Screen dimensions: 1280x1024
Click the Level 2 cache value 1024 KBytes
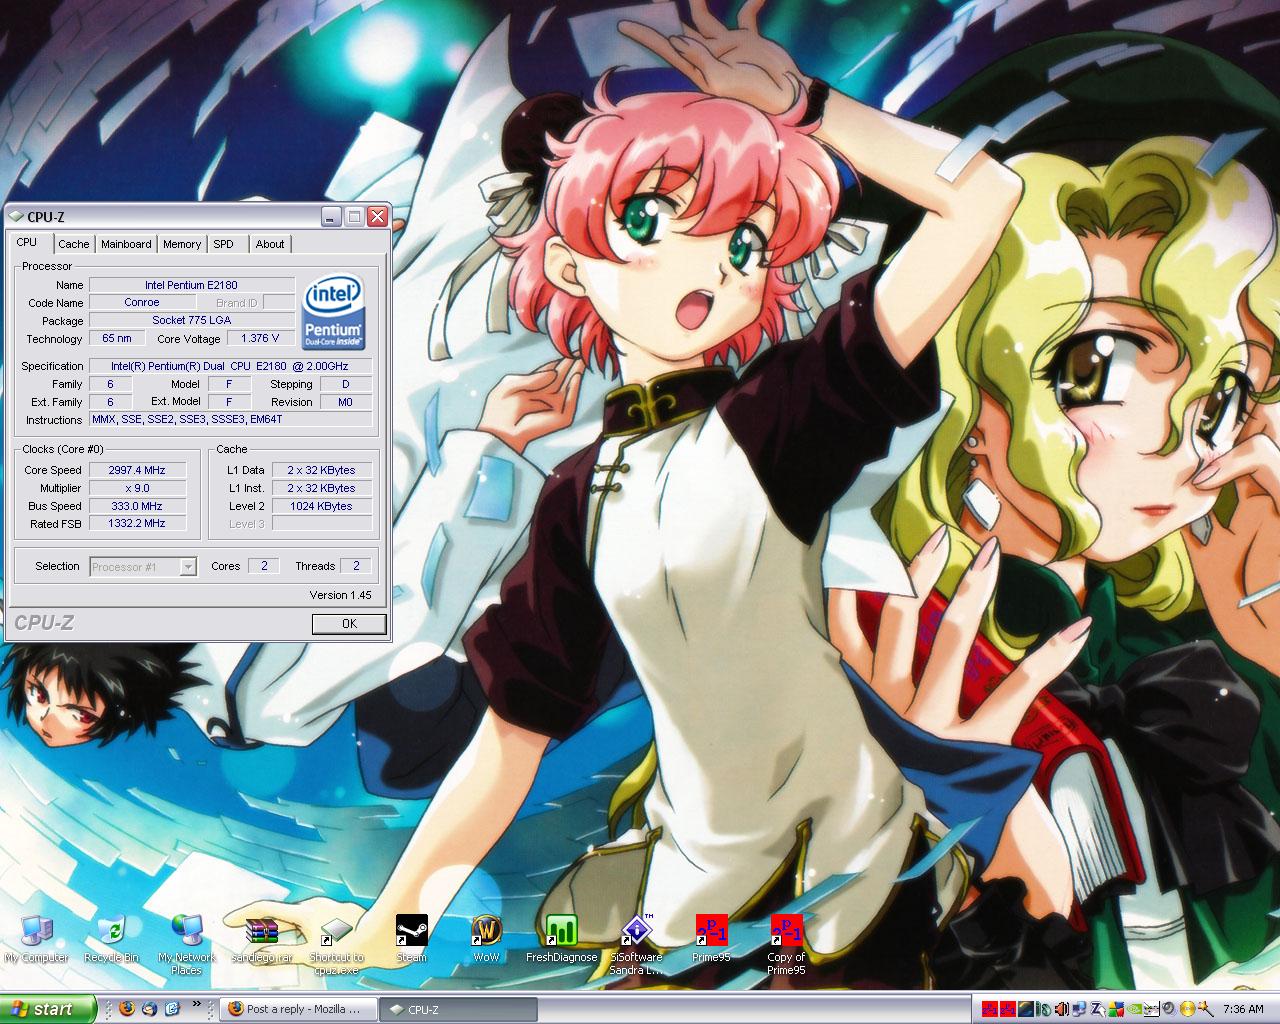tap(321, 506)
